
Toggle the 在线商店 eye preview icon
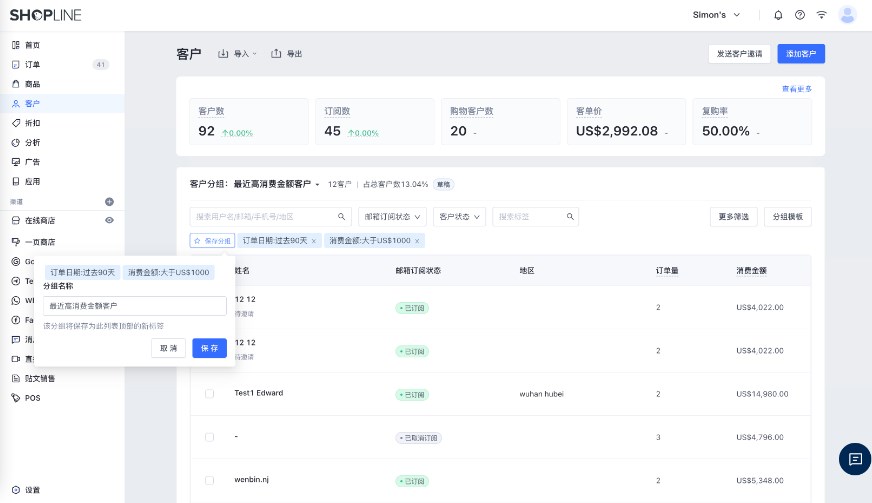click(x=109, y=220)
